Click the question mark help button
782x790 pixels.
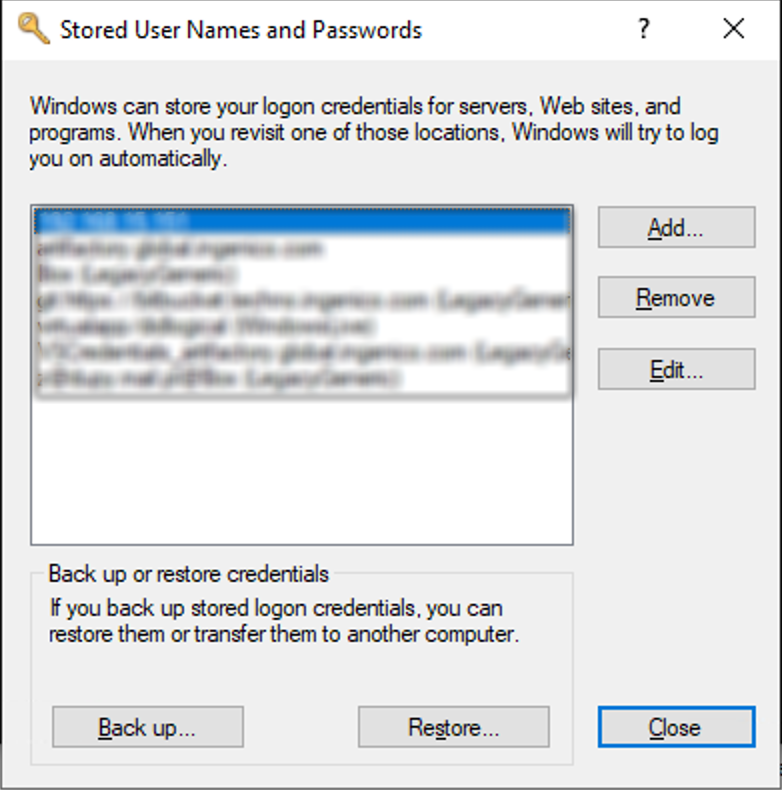click(645, 29)
